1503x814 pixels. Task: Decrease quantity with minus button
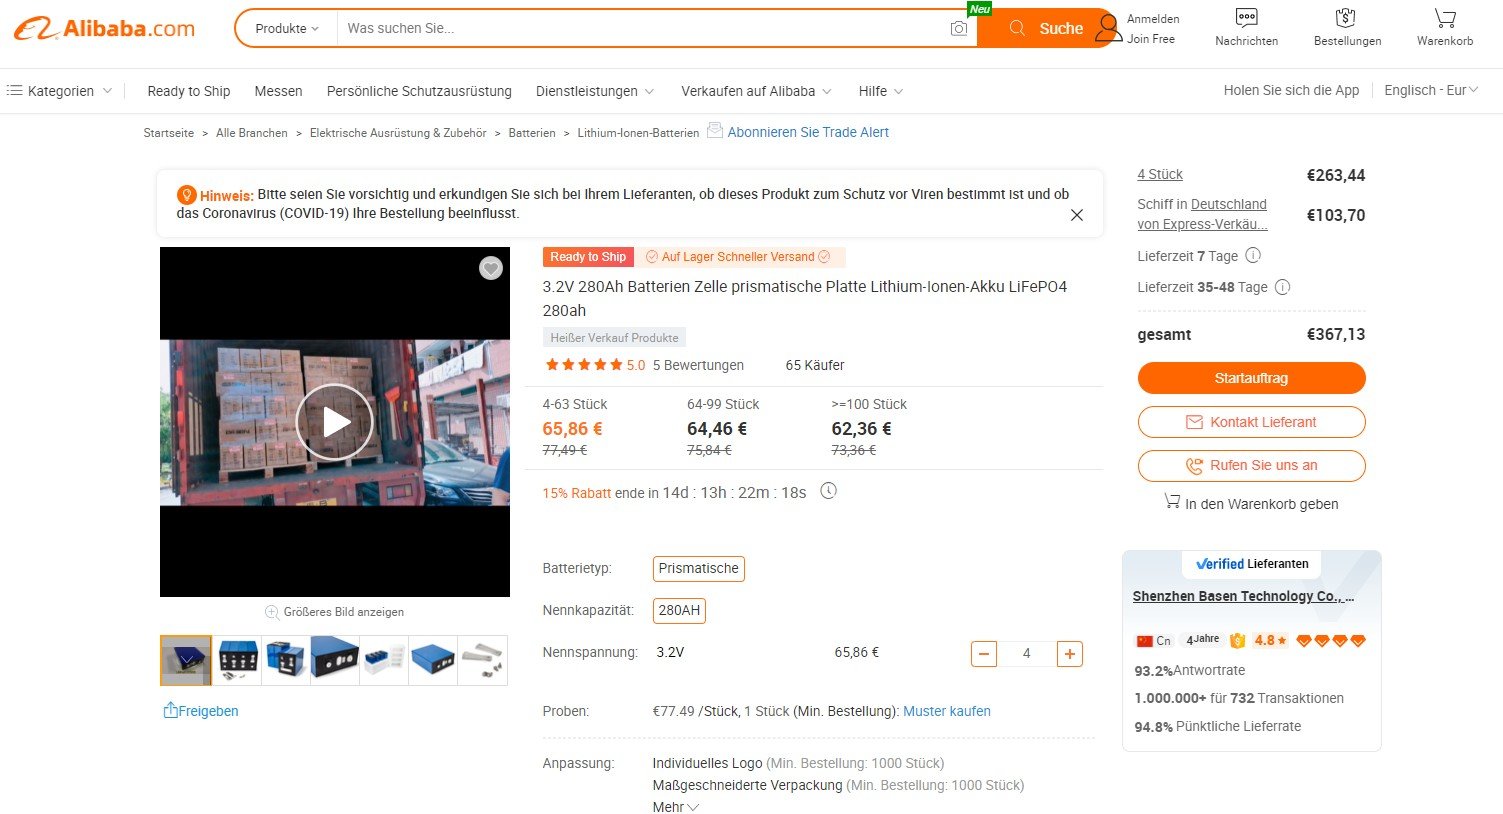tap(984, 654)
